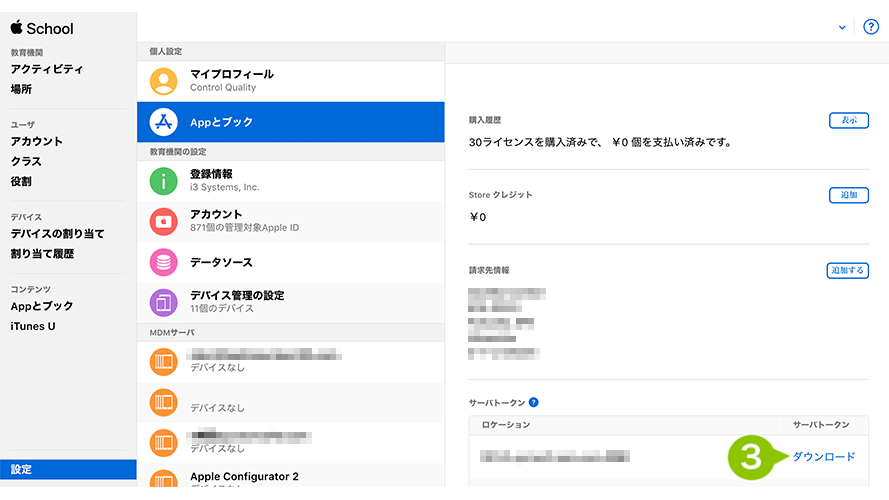Open アクティビティ in the sidebar

click(x=46, y=69)
